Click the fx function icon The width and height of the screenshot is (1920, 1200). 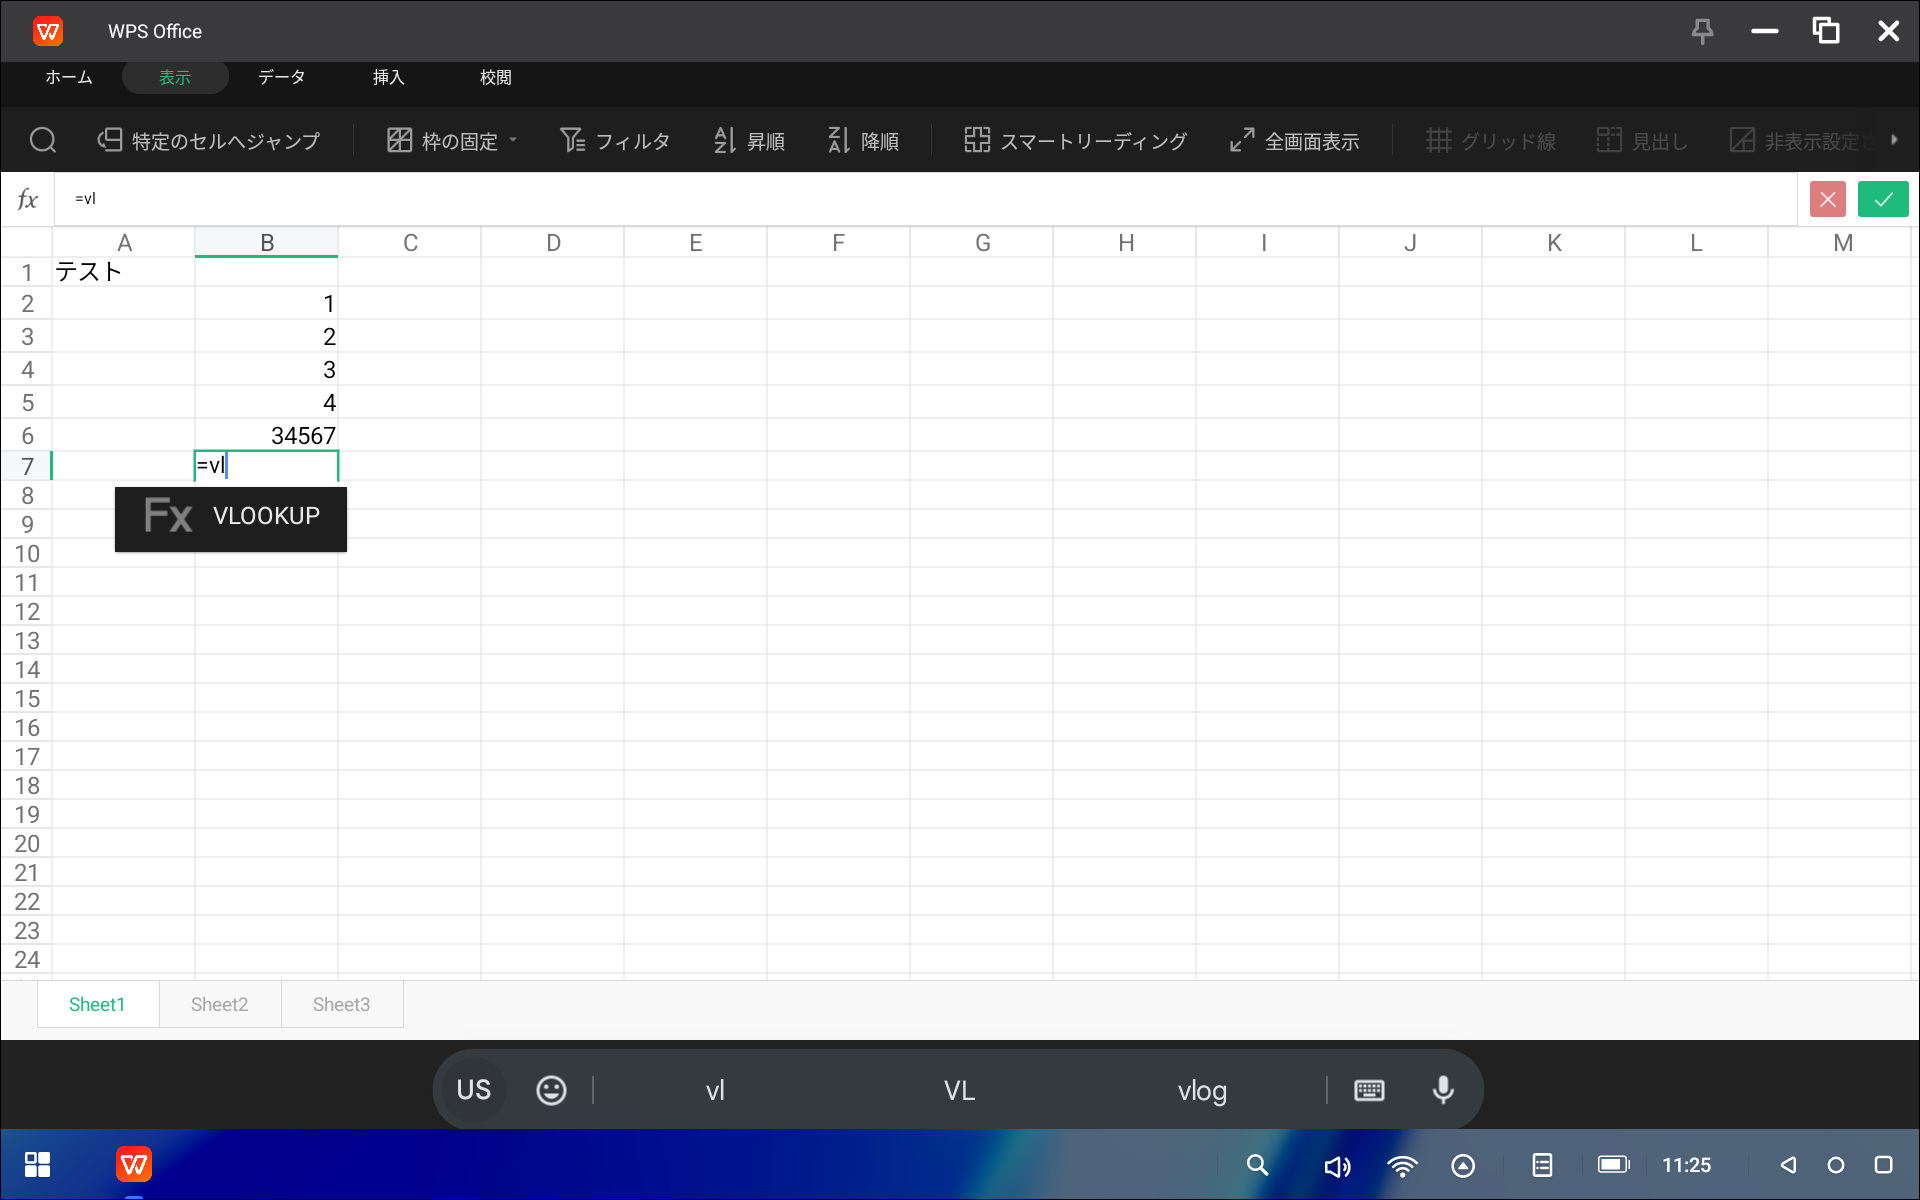(28, 199)
